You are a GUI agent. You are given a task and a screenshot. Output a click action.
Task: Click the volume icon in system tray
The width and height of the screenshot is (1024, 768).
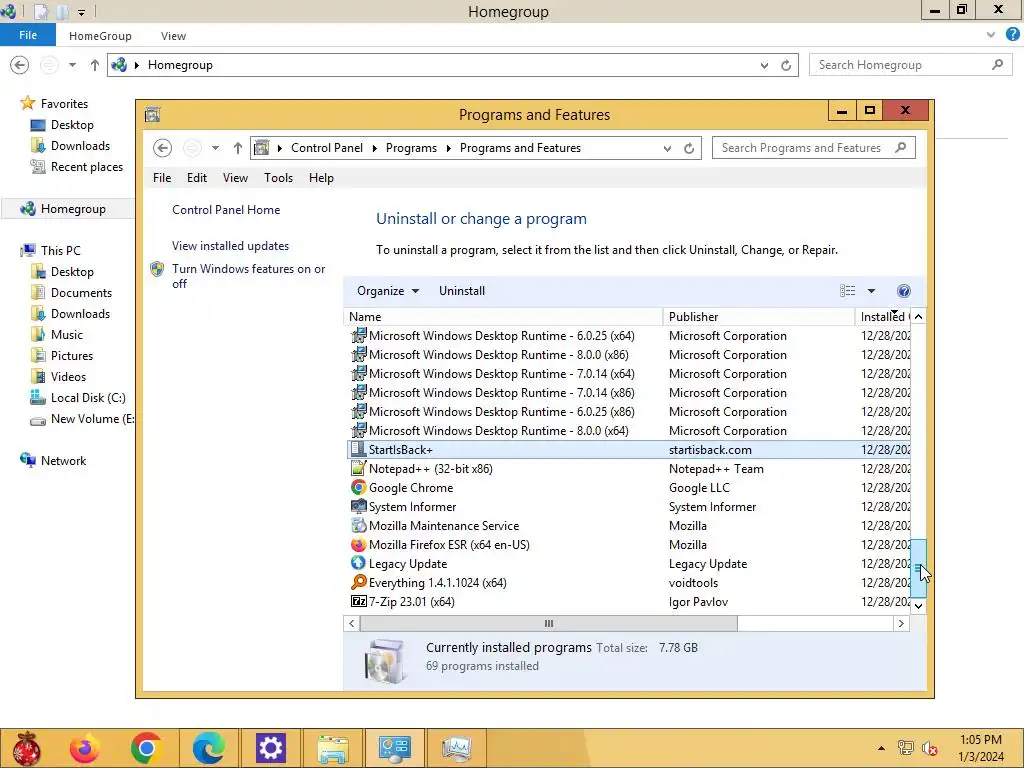pos(930,748)
